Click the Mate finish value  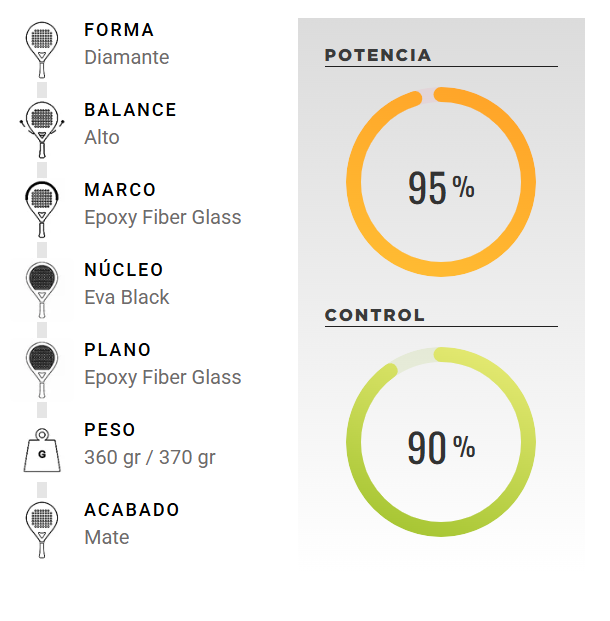coord(107,537)
